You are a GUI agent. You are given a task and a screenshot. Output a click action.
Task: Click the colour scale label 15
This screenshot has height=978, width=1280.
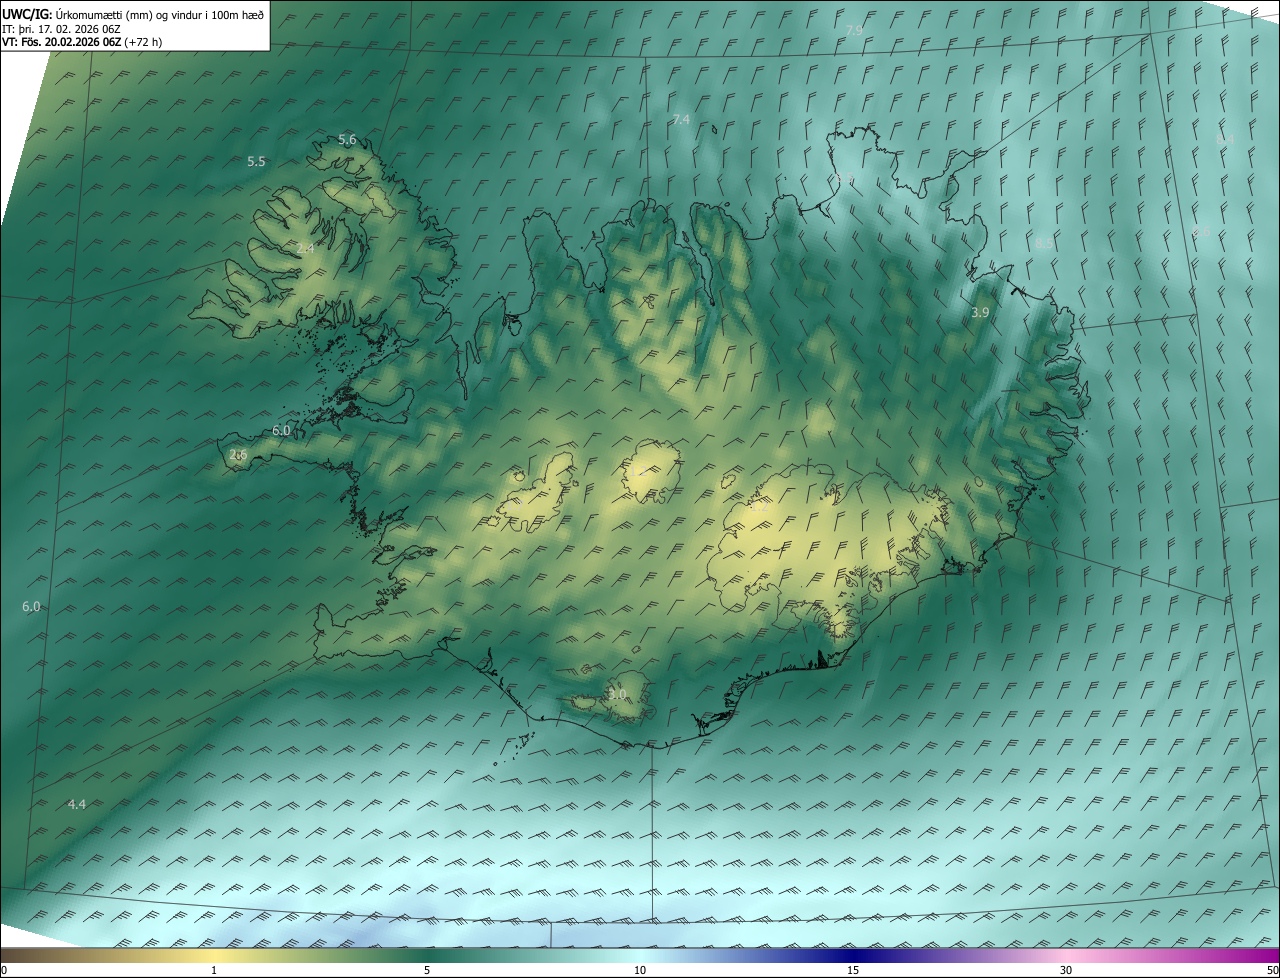[853, 970]
